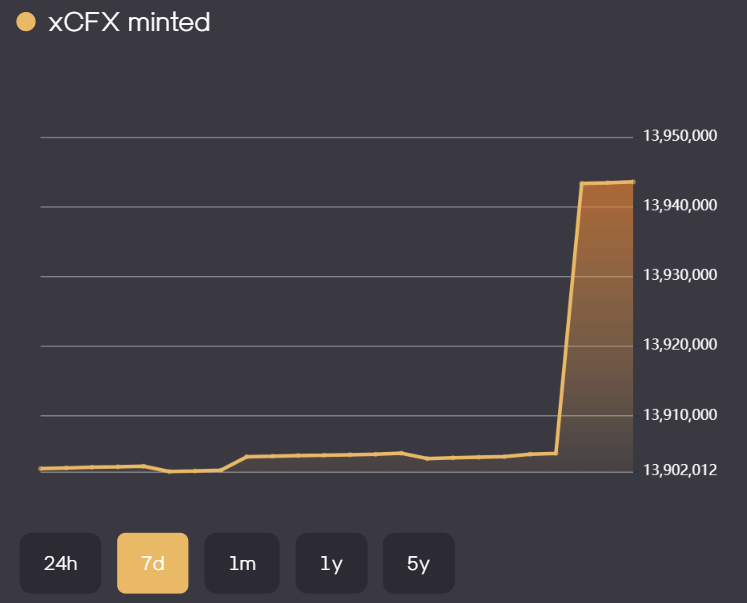Click the 13,910,000 axis label
This screenshot has height=603, width=747.
(x=680, y=415)
